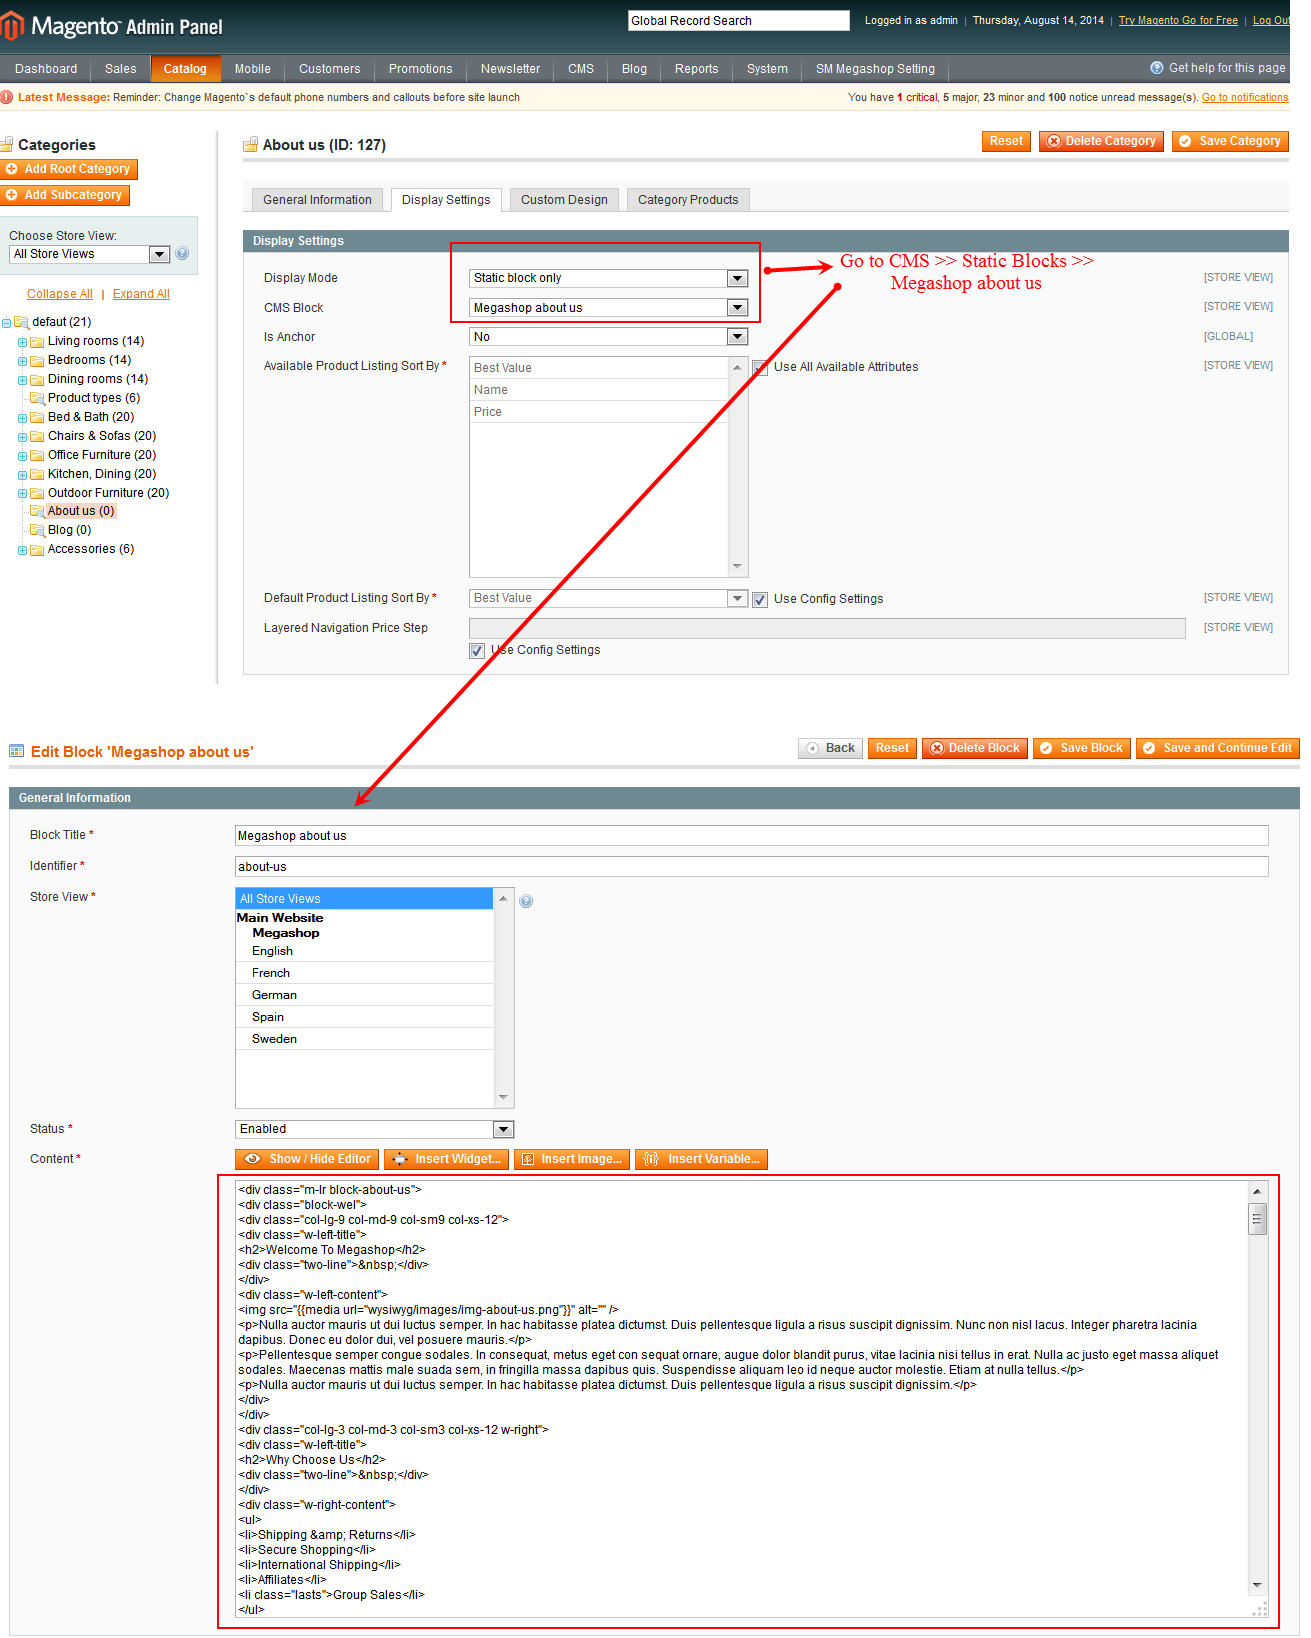The image size is (1311, 1638).
Task: Collapse the defaut root category node
Action: click(x=6, y=323)
